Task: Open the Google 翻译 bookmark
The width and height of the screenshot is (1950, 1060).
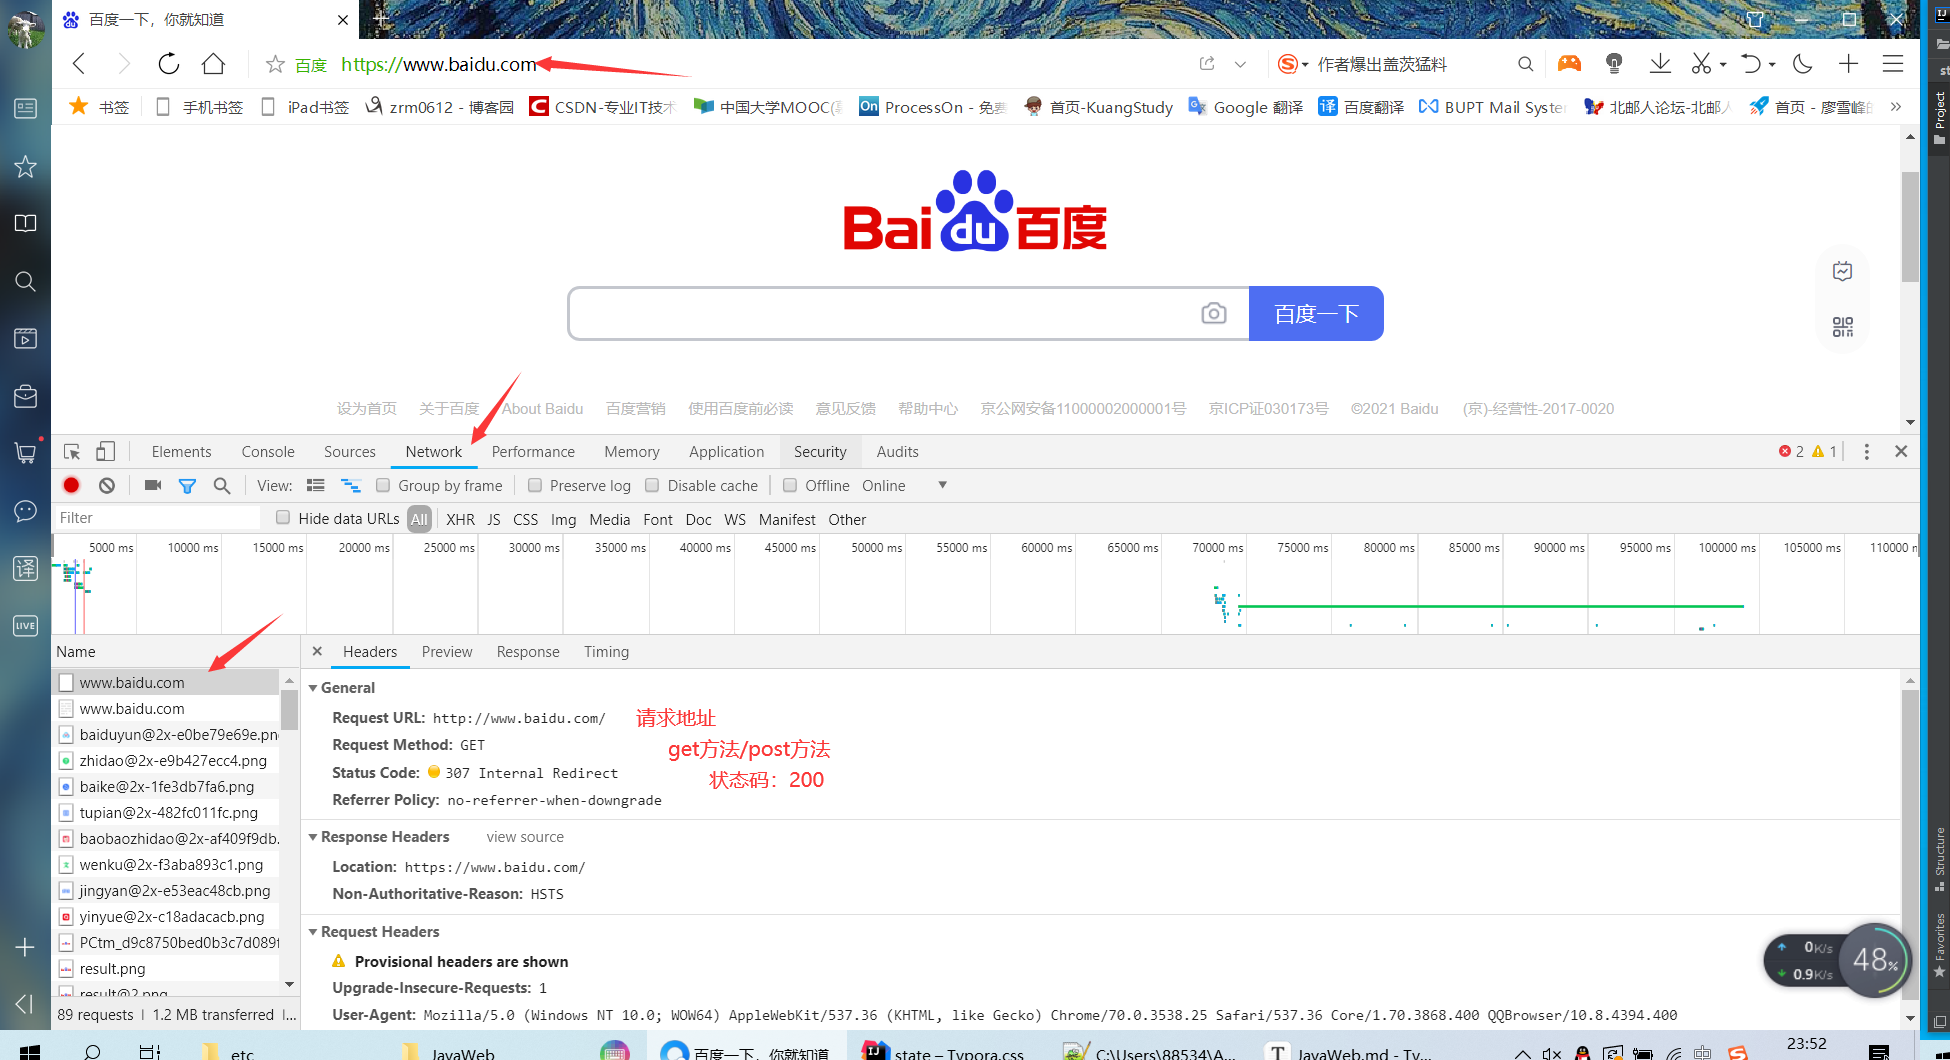Action: click(1245, 107)
